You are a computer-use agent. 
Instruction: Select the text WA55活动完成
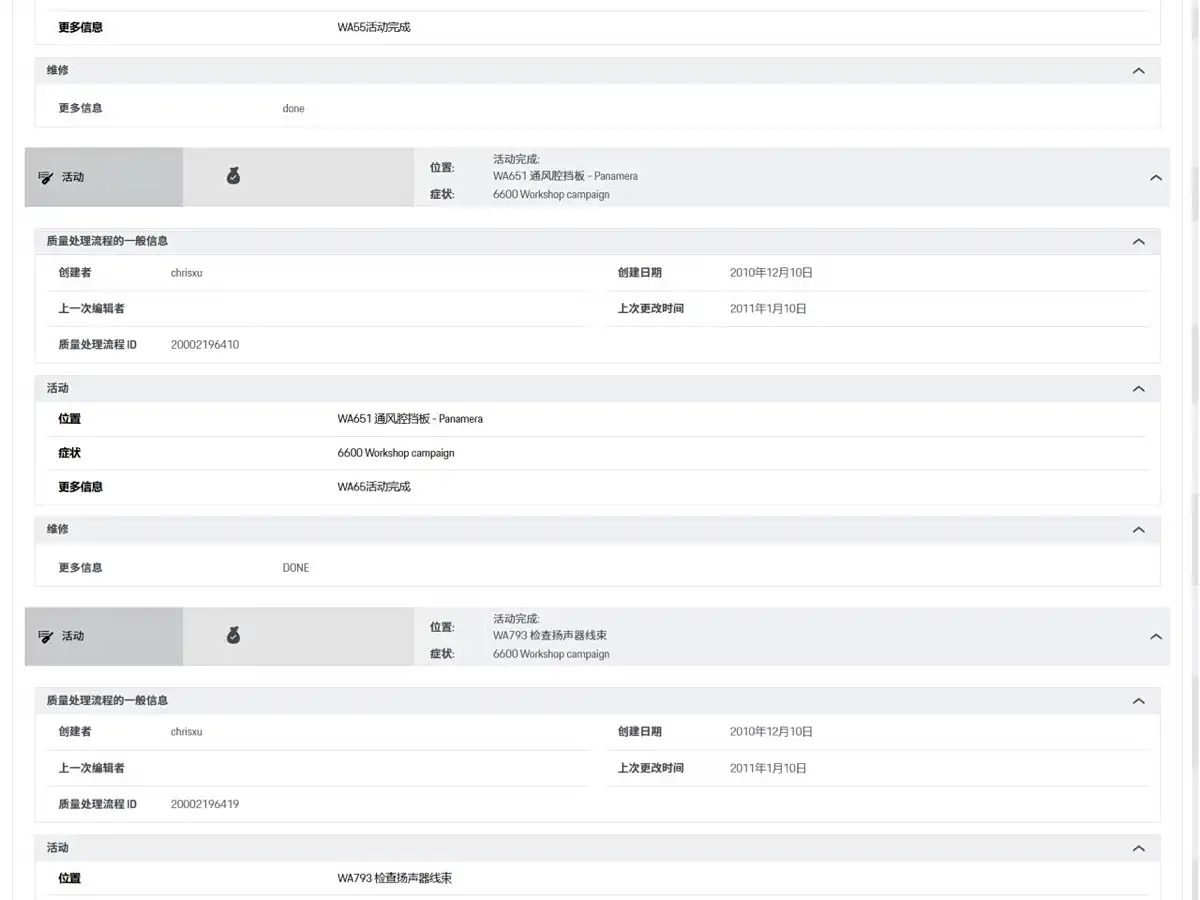pos(374,27)
